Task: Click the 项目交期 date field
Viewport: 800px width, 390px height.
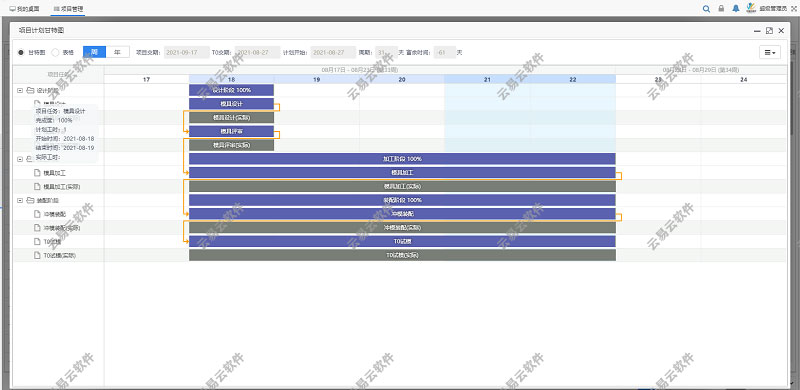Action: [x=187, y=52]
